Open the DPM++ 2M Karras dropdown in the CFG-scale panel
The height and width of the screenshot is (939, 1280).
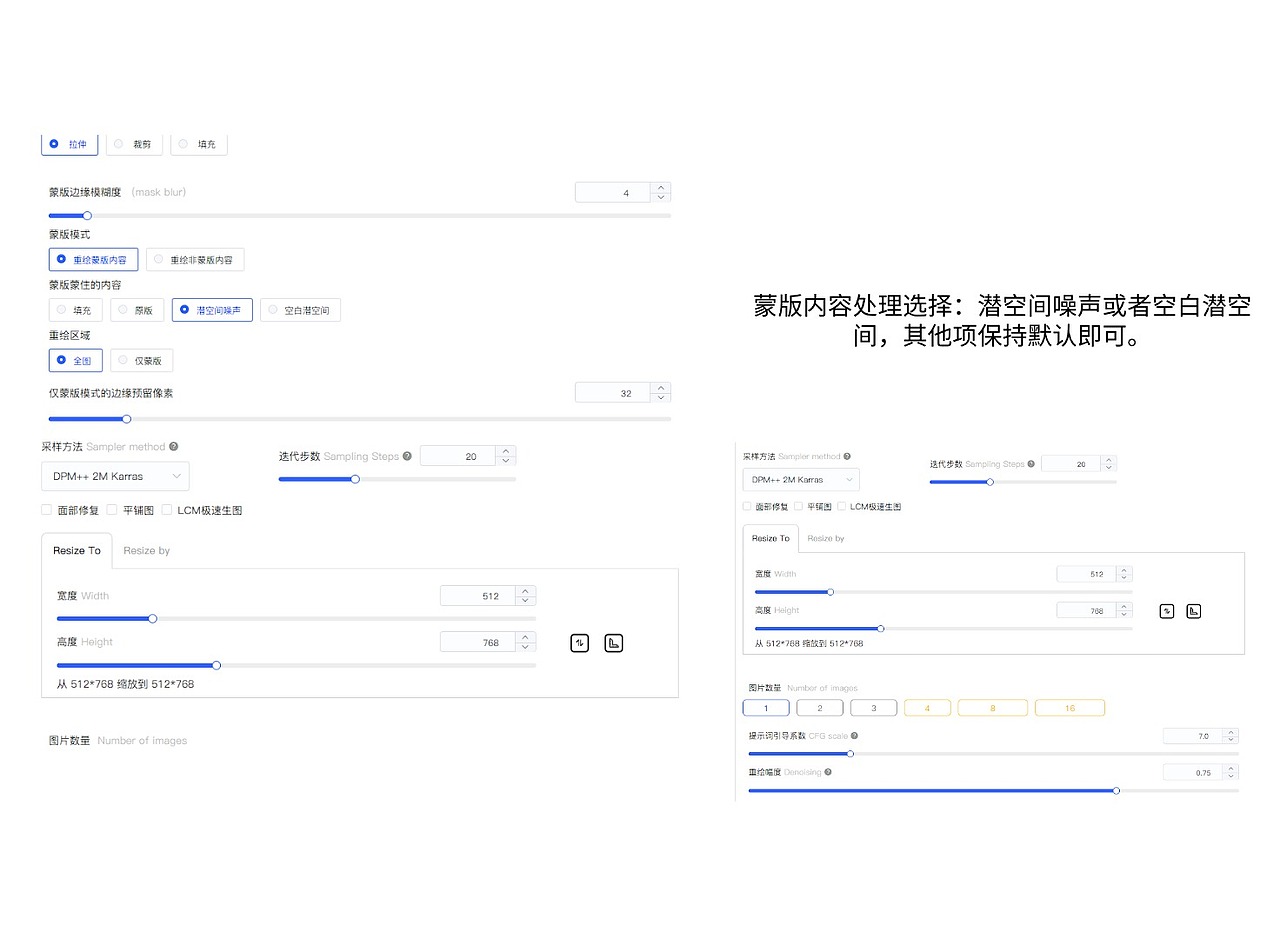pos(801,479)
